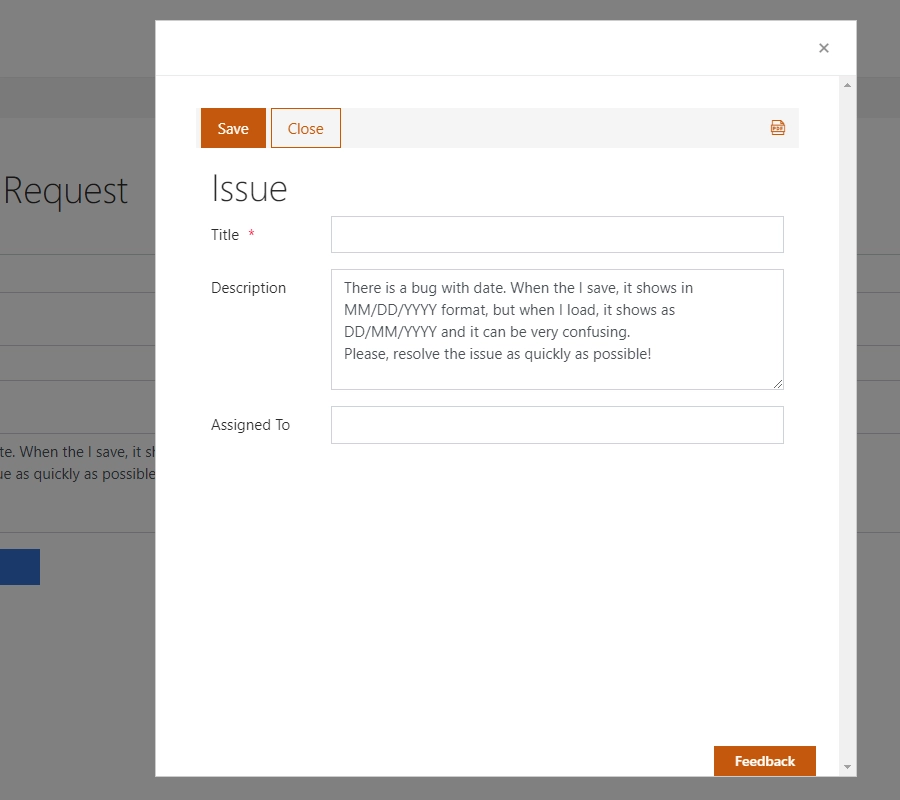Viewport: 900px width, 800px height.
Task: Close the dialog with the X icon
Action: pyautogui.click(x=824, y=48)
